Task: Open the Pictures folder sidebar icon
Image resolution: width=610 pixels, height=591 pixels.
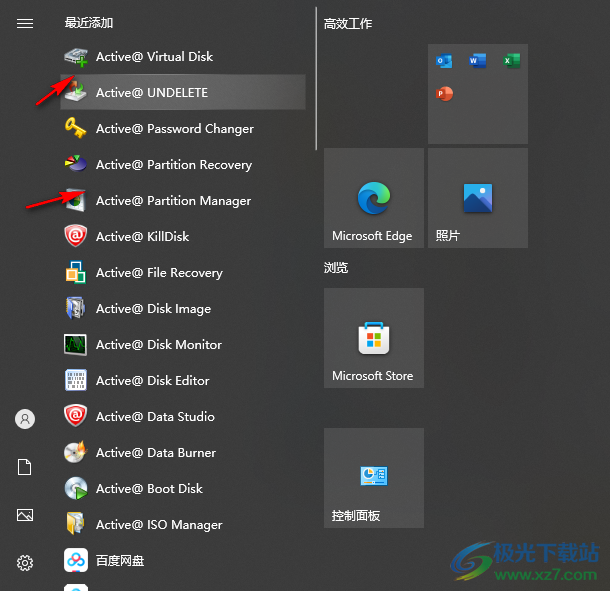Action: (x=25, y=515)
